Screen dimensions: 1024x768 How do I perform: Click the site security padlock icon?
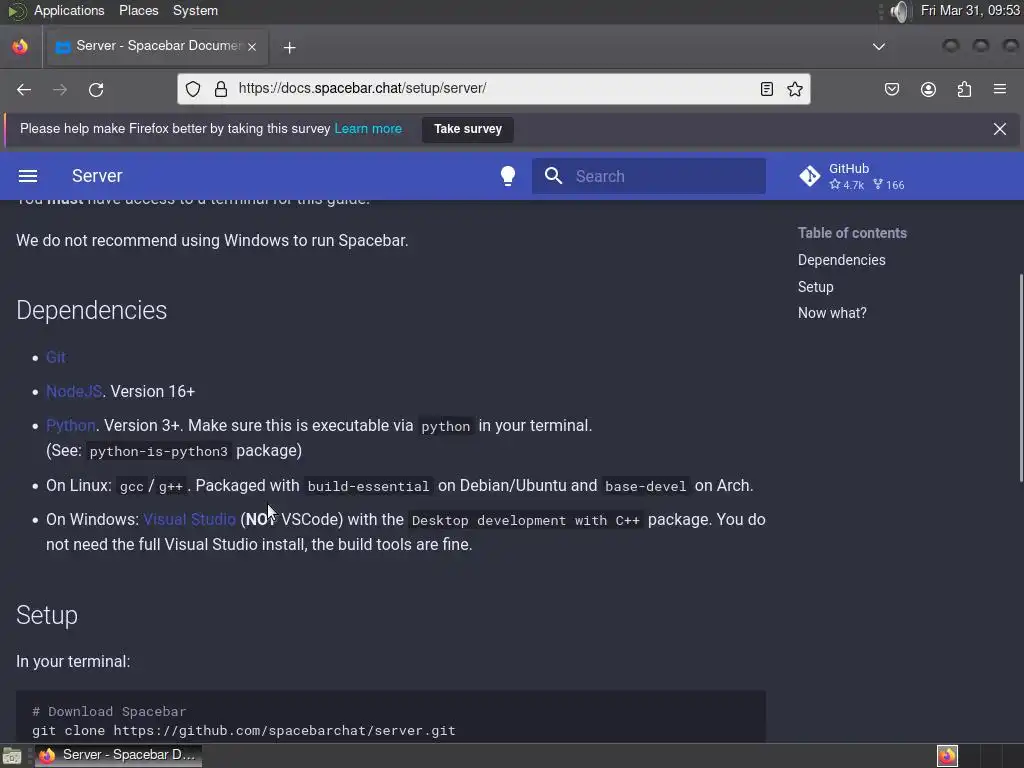click(x=221, y=89)
